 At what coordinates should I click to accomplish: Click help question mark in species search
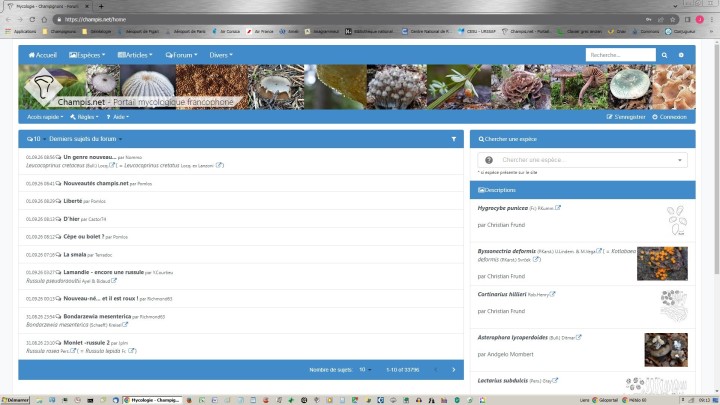pyautogui.click(x=489, y=160)
